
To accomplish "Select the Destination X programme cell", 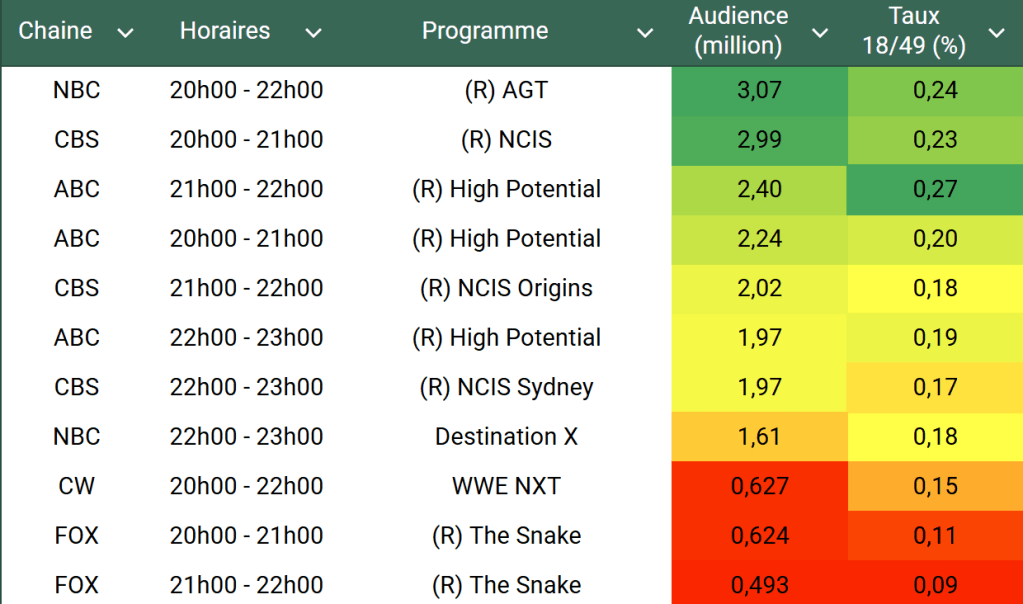I will pos(506,437).
